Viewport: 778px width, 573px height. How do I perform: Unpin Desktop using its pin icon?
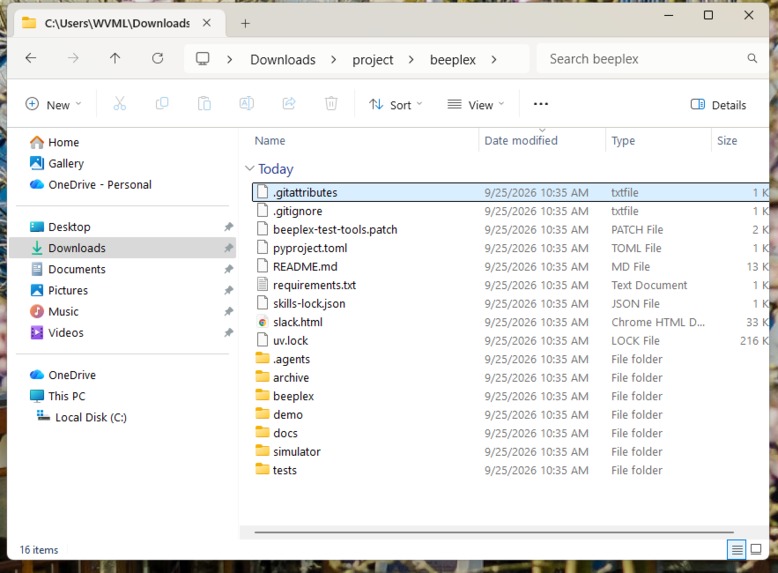(228, 227)
